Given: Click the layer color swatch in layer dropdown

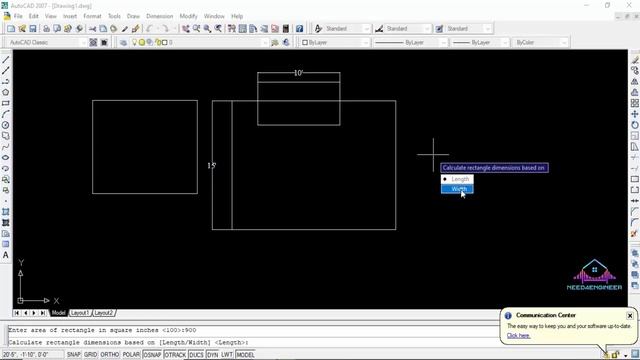Looking at the screenshot, I should click(165, 42).
